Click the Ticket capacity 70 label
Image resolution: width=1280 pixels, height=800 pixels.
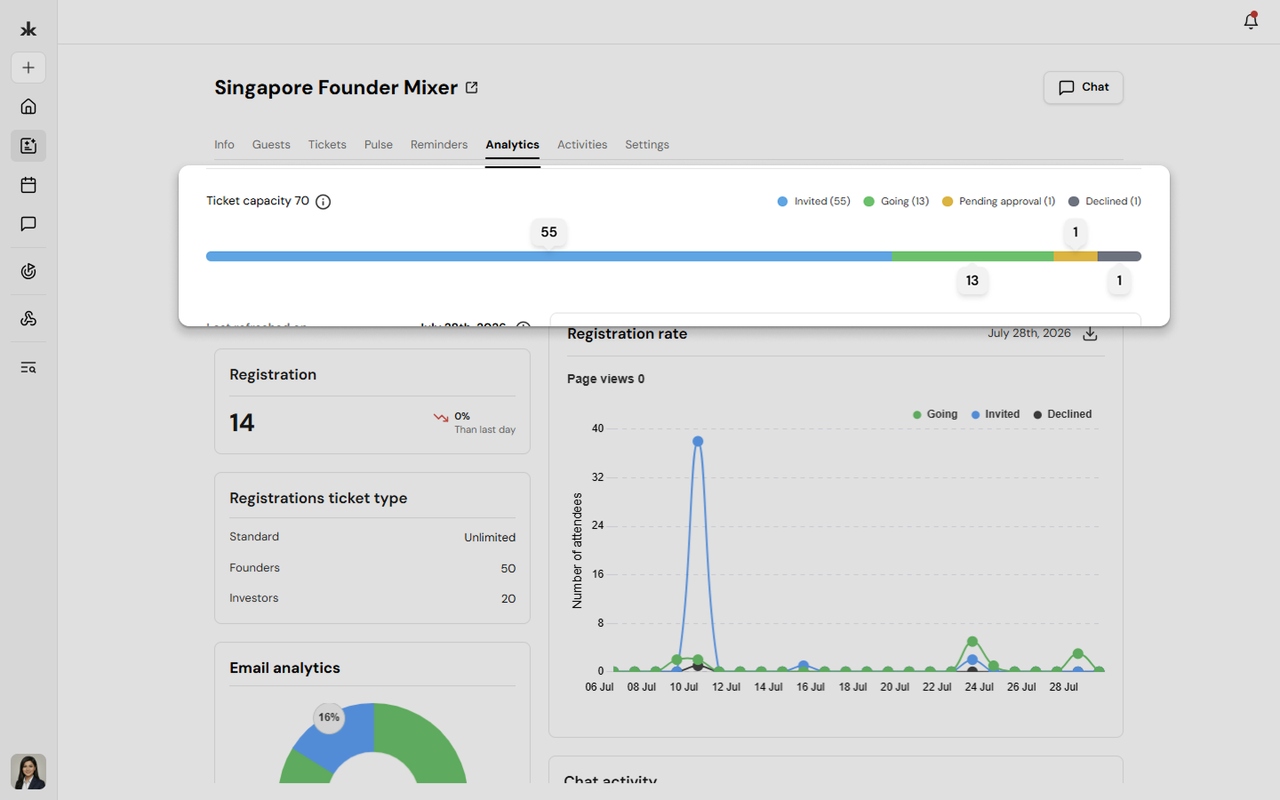[257, 201]
